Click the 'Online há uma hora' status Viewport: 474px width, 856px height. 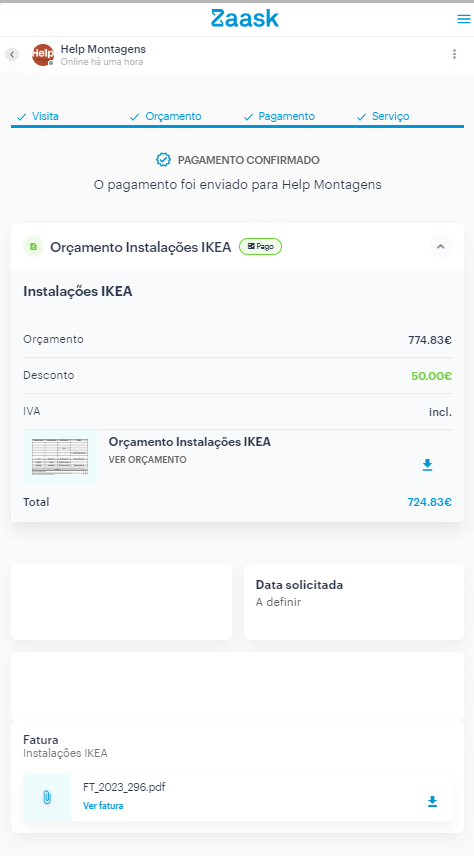coord(102,62)
